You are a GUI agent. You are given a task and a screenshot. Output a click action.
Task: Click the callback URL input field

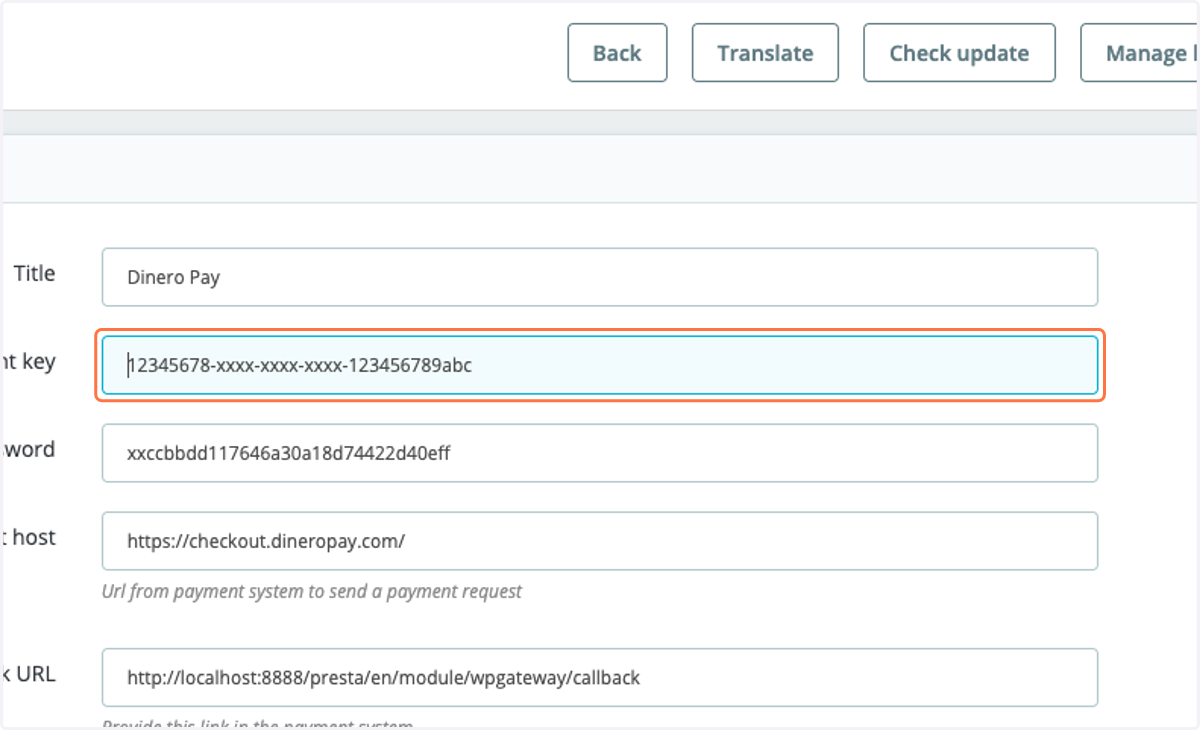(600, 677)
